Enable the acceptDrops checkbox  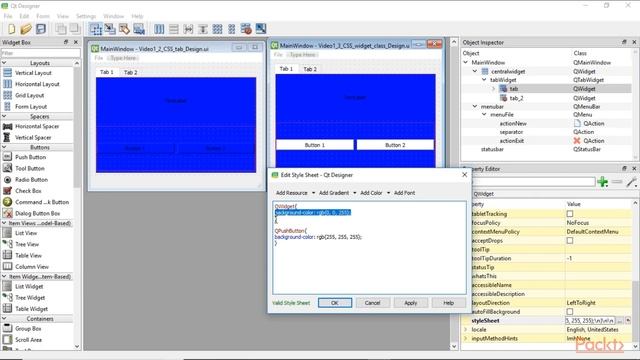tap(570, 241)
